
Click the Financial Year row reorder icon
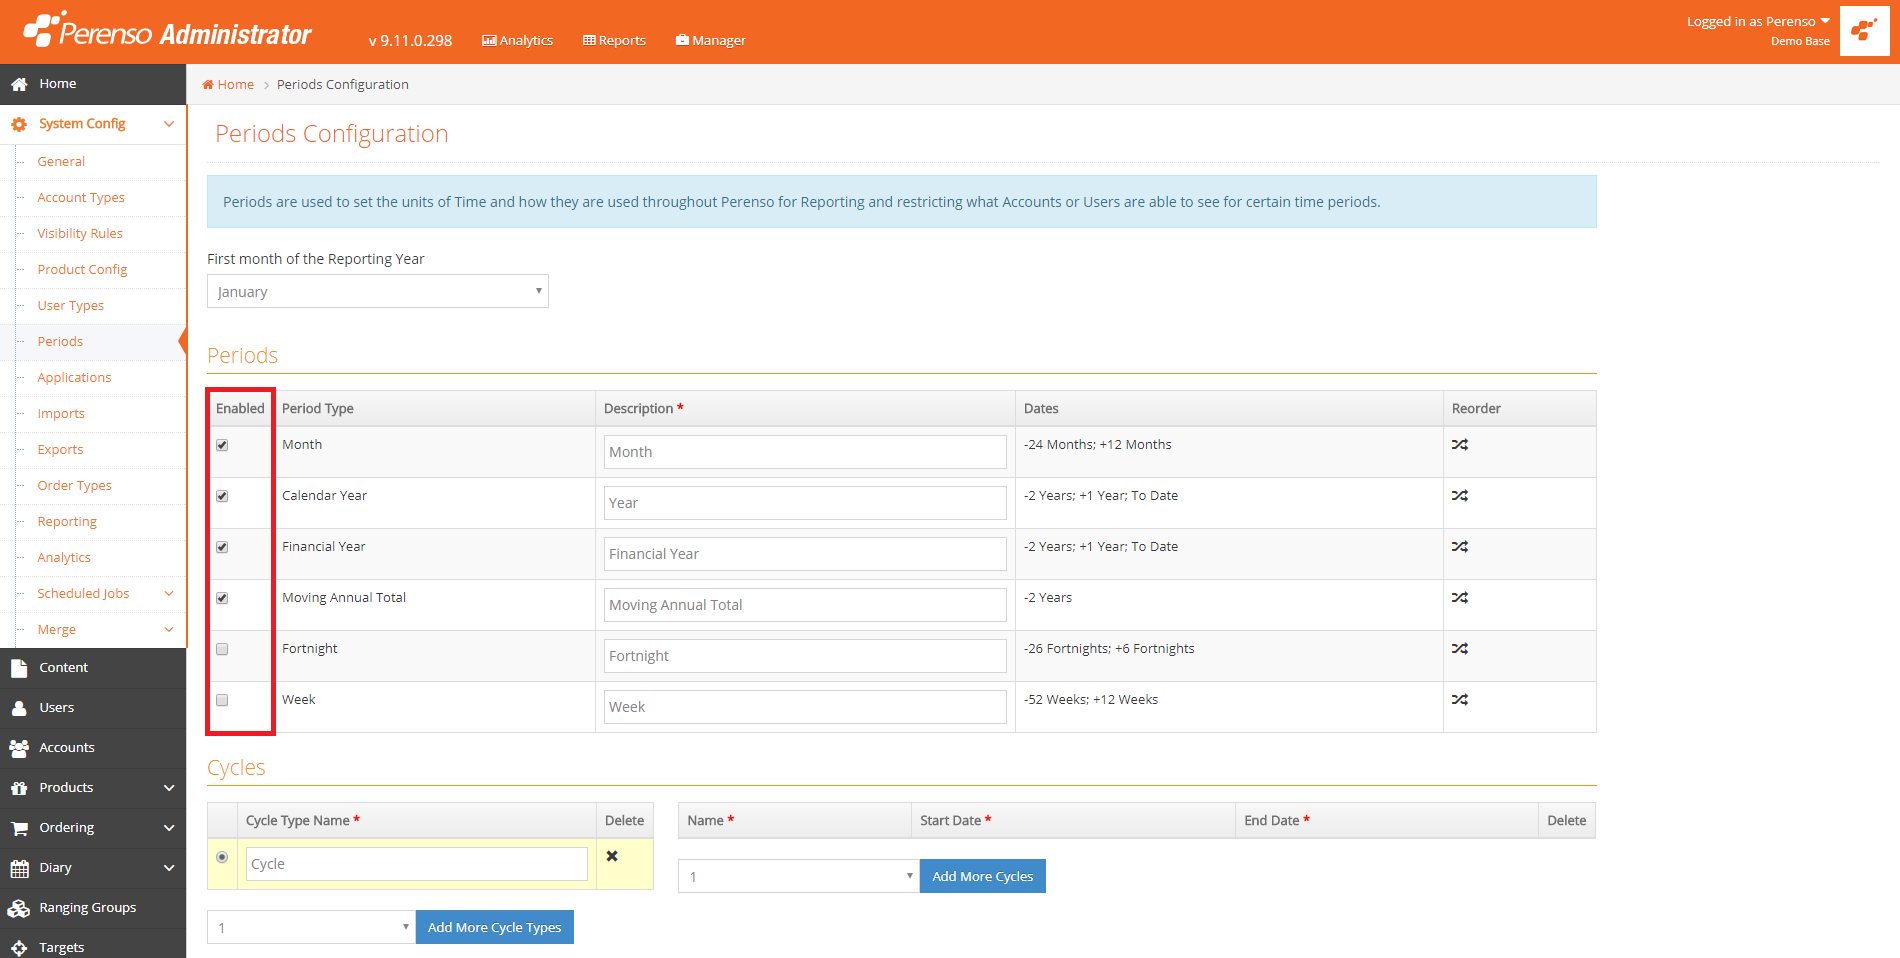pyautogui.click(x=1460, y=547)
